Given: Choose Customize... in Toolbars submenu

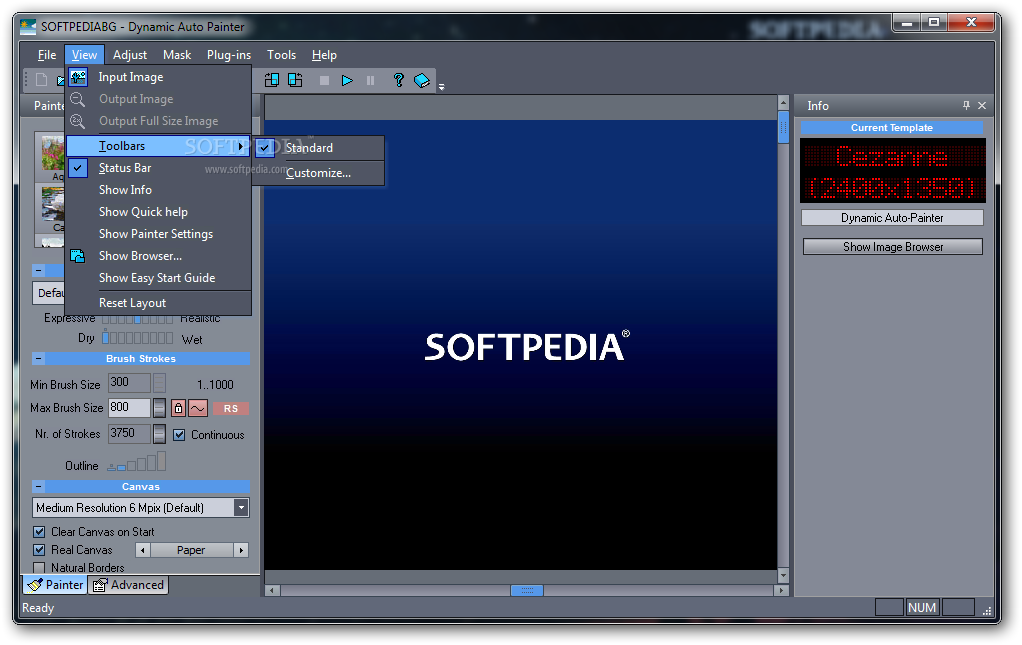Looking at the screenshot, I should tap(318, 173).
